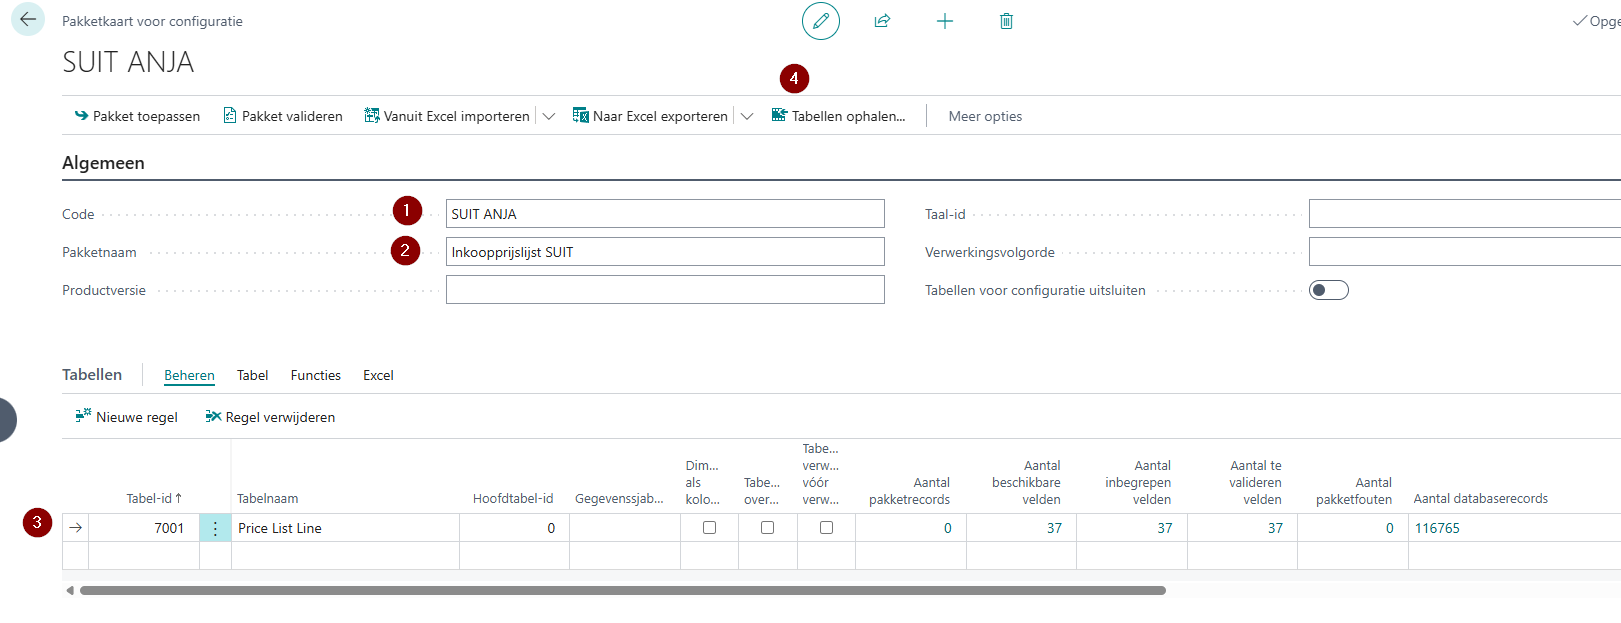1621x623 pixels.
Task: Click the Tabelnaam column header
Action: pos(267,498)
